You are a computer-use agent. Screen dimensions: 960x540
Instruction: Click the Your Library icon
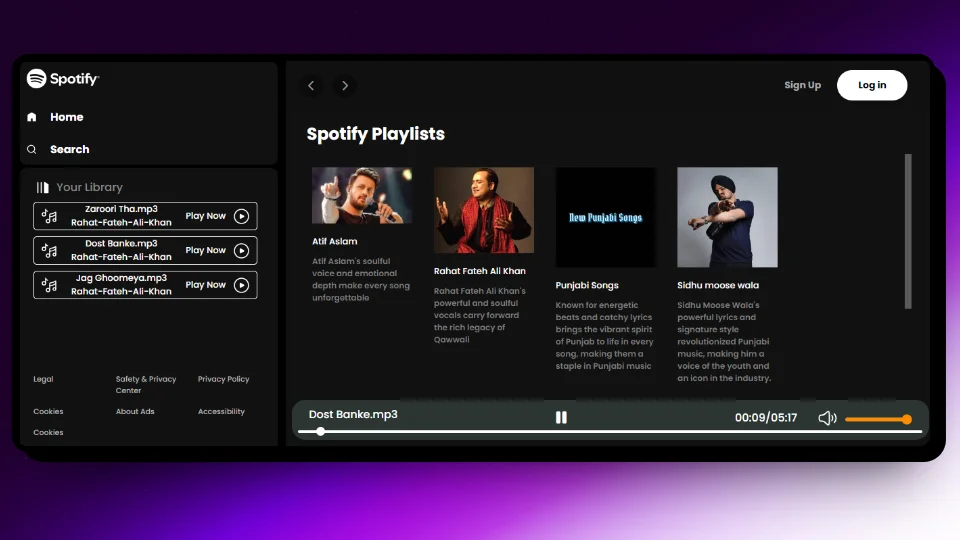[42, 187]
